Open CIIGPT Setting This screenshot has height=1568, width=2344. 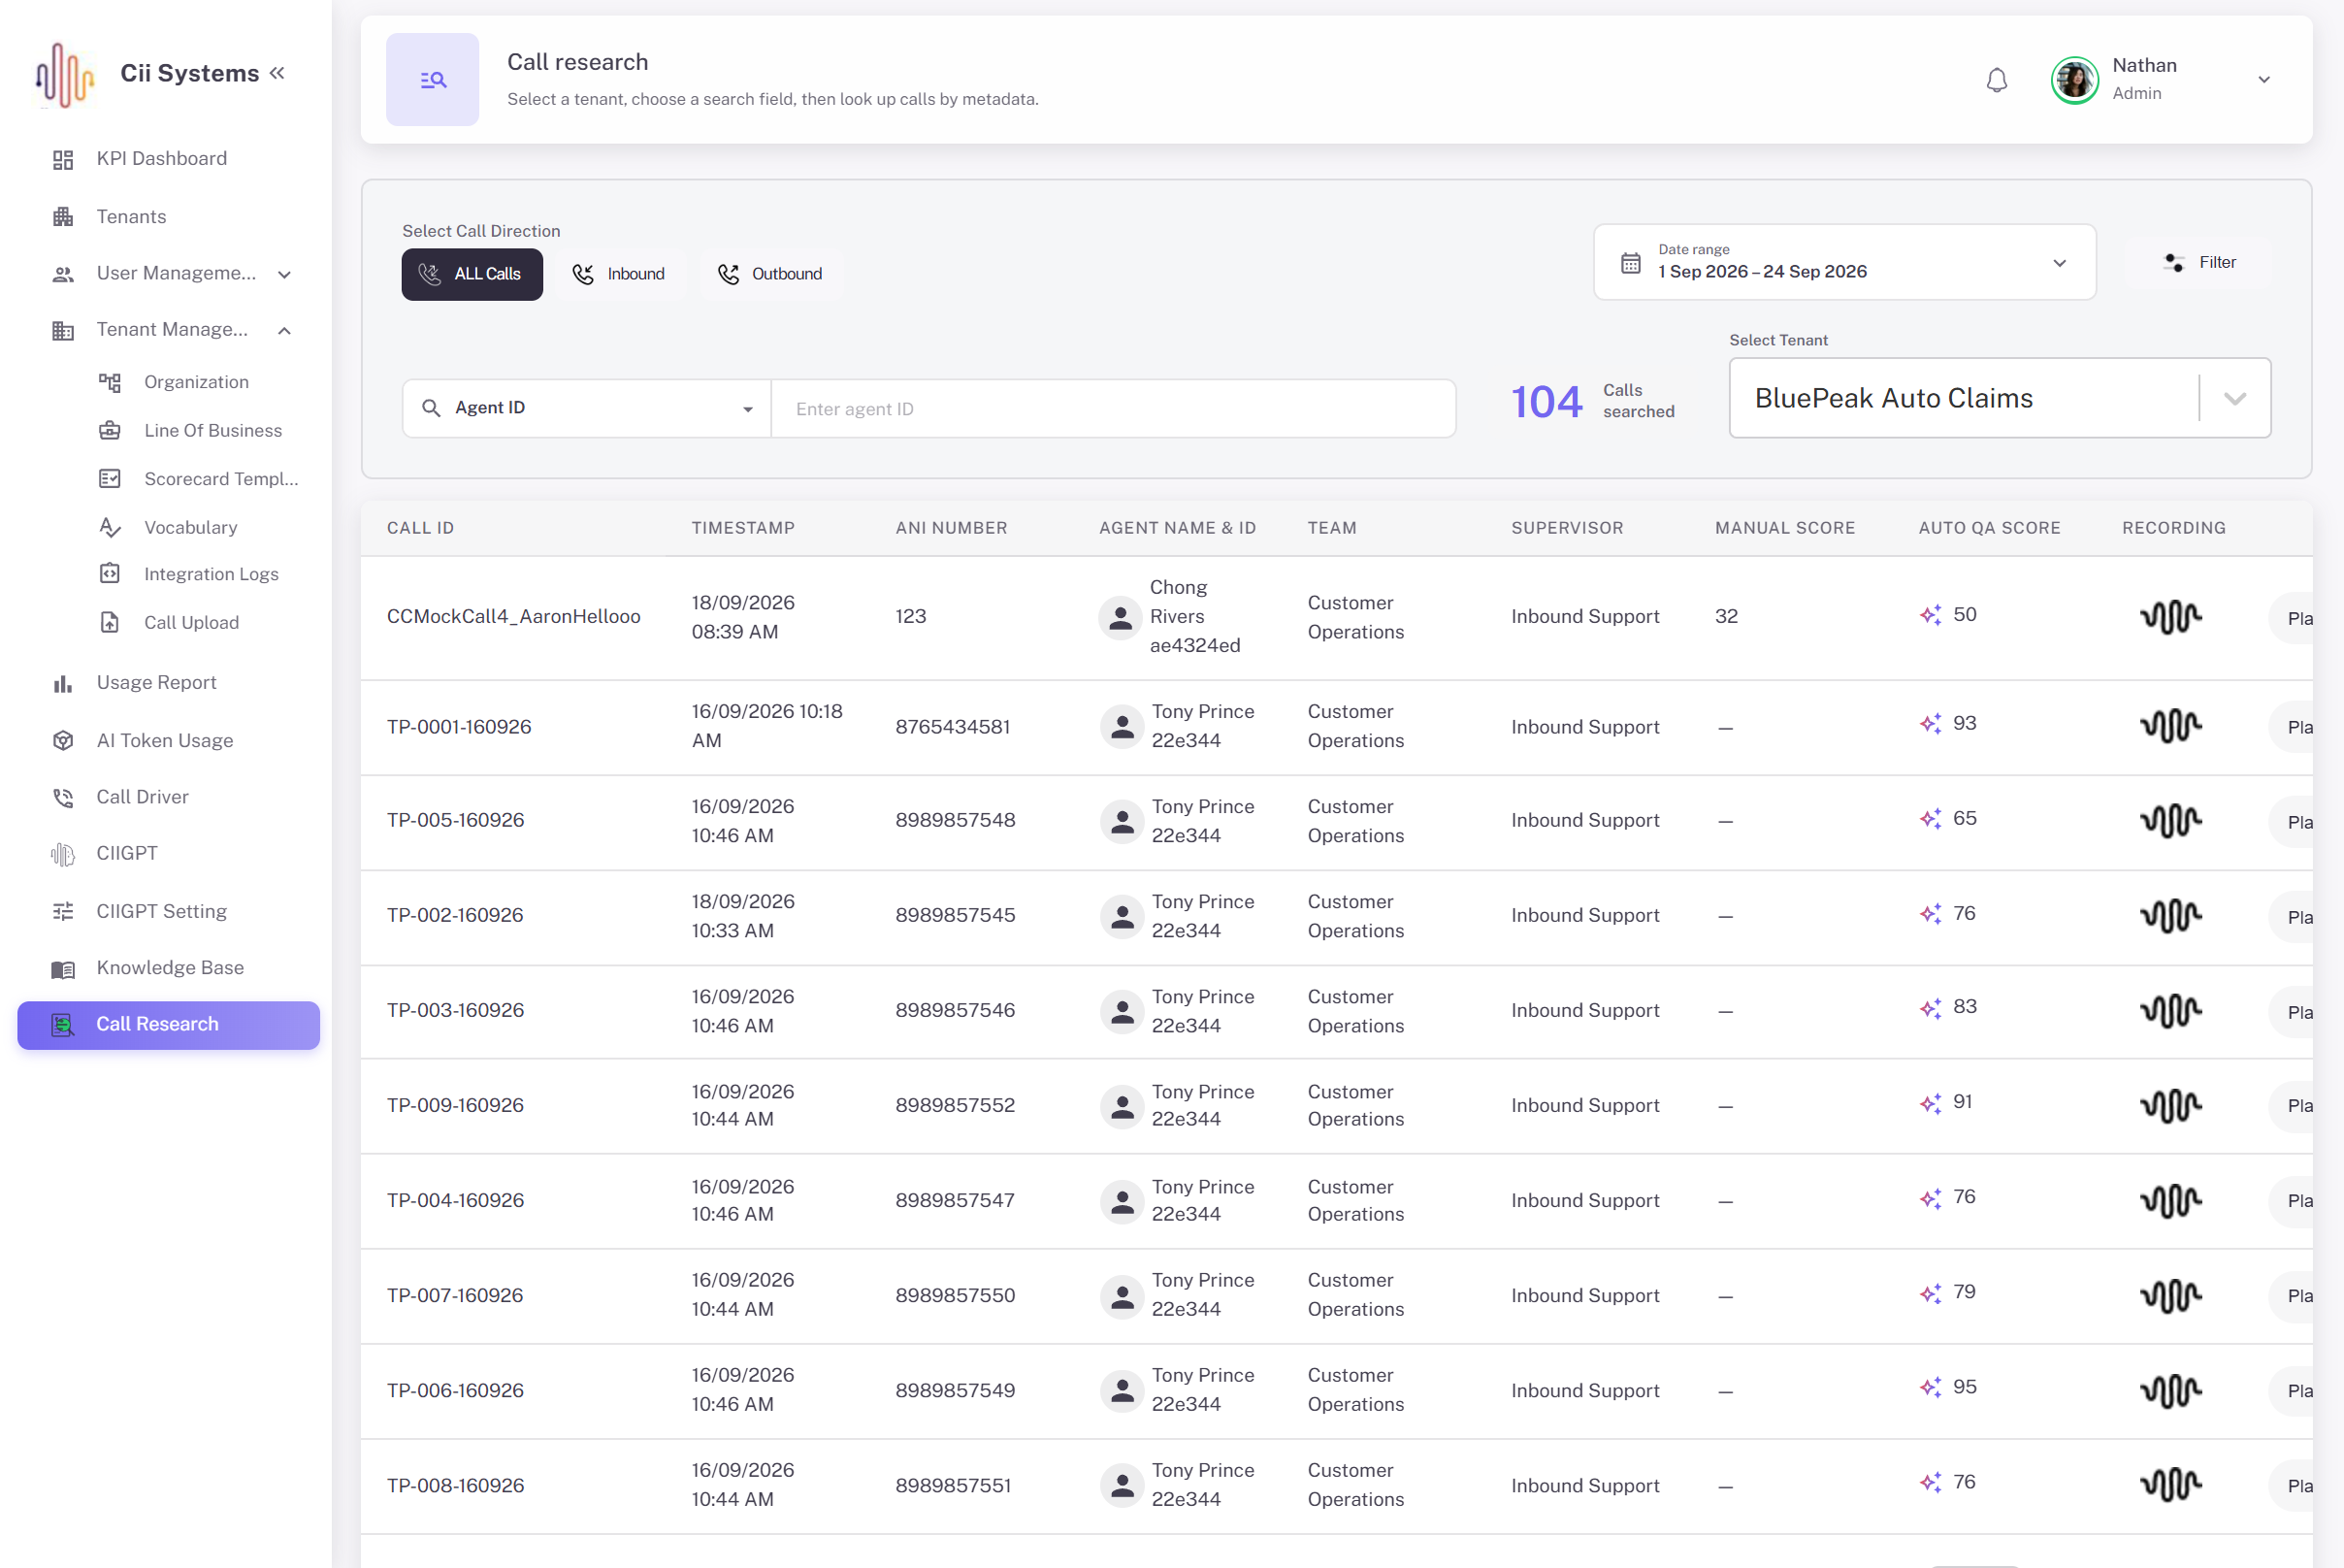(x=161, y=912)
